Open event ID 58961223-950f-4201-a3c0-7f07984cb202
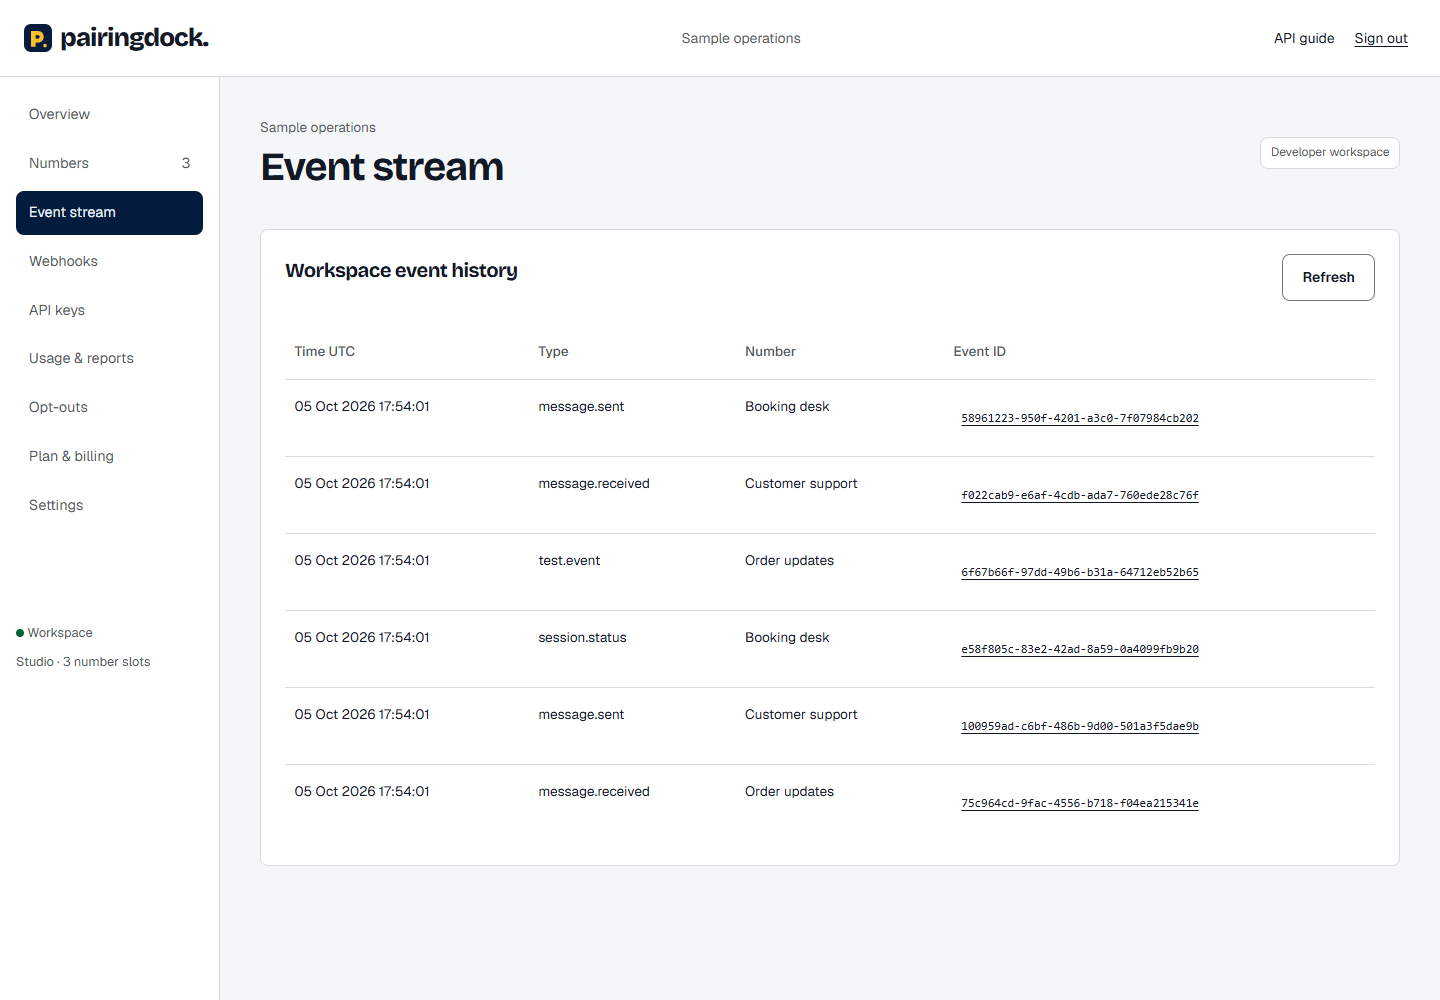 pyautogui.click(x=1080, y=419)
